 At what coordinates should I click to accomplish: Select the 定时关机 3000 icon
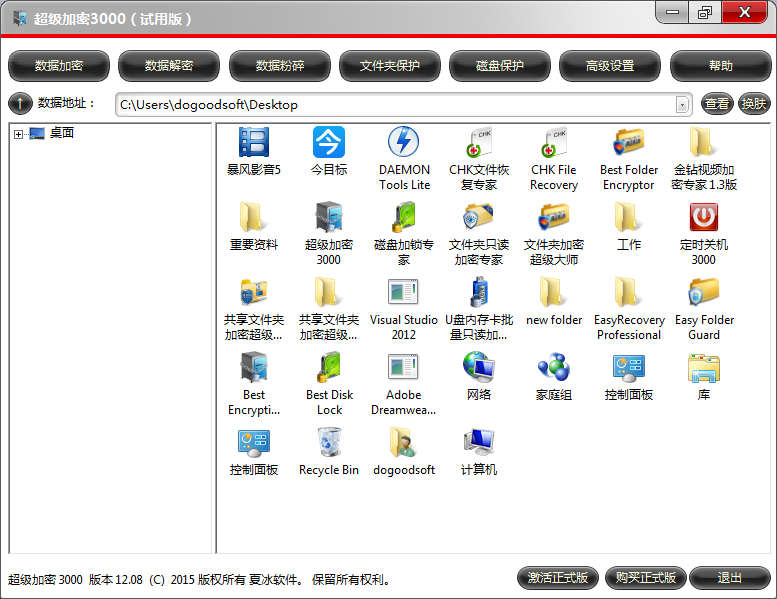tap(704, 218)
